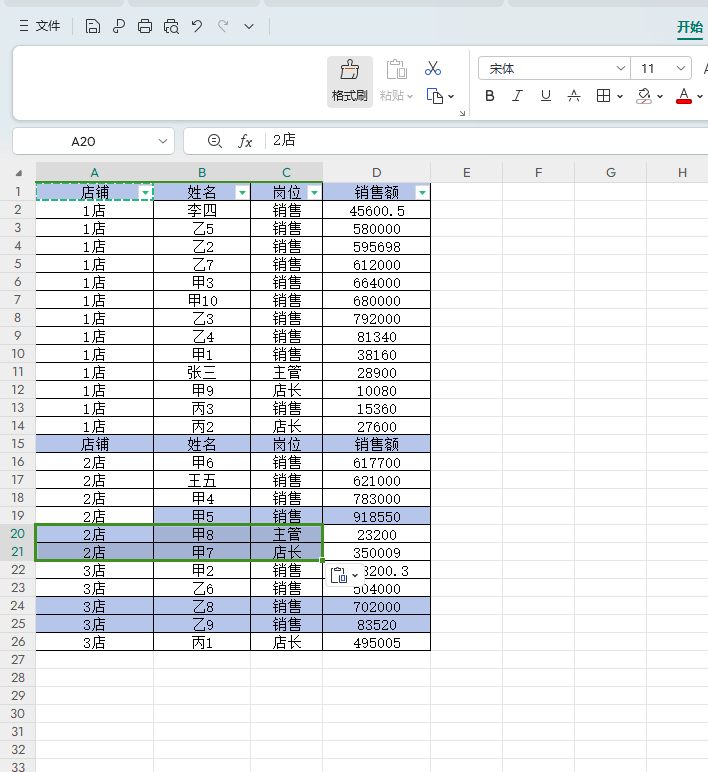
Task: Click the Cut scissors icon
Action: [x=433, y=68]
